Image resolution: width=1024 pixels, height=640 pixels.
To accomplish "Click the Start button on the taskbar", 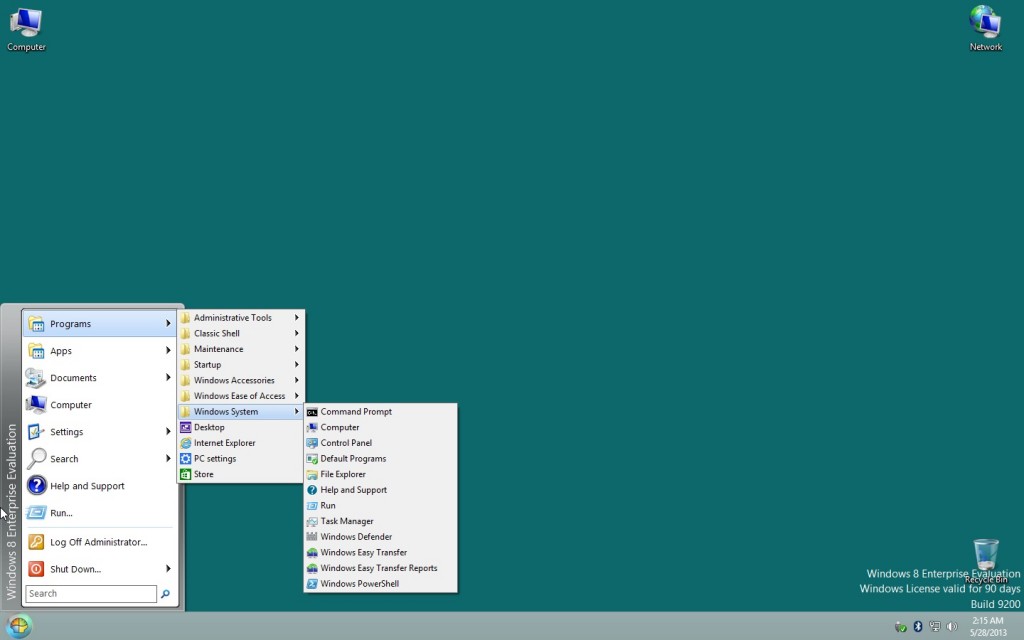I will tap(18, 626).
